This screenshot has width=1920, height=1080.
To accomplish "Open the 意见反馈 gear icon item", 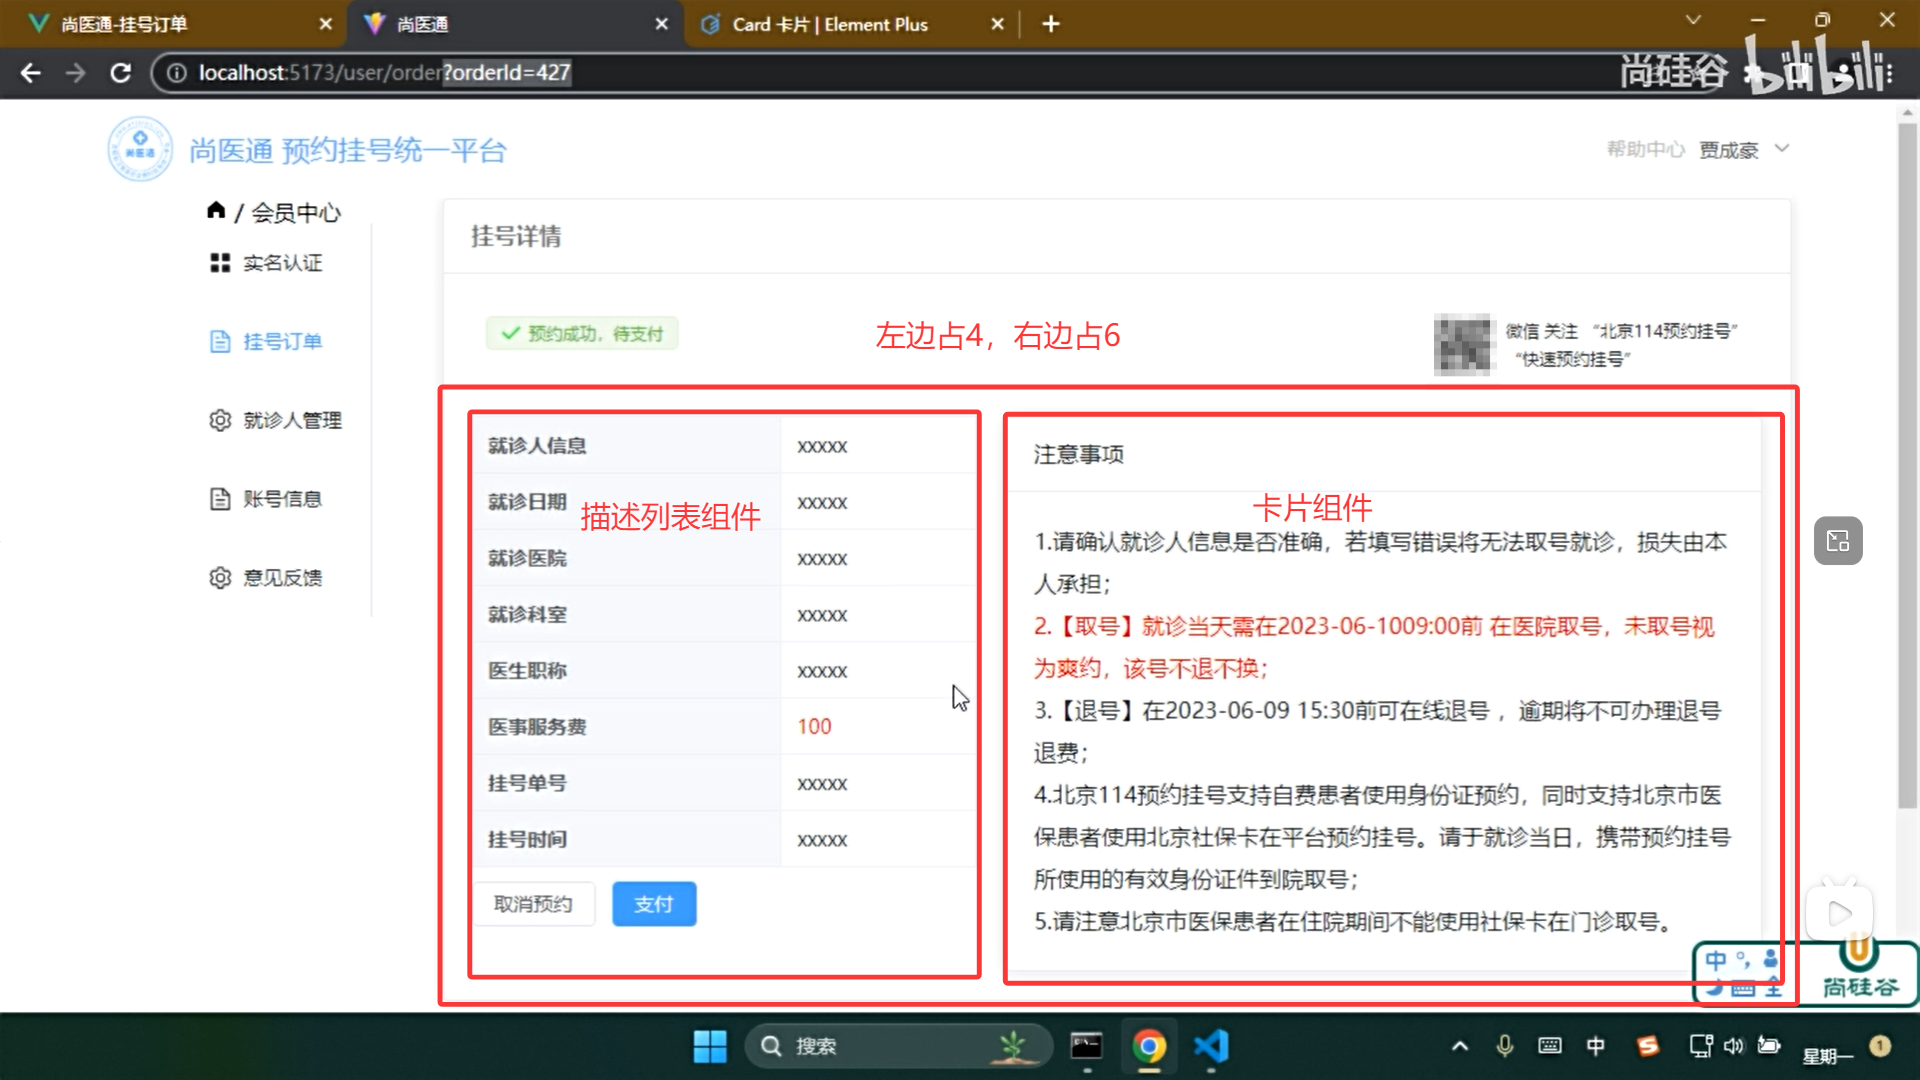I will [220, 578].
